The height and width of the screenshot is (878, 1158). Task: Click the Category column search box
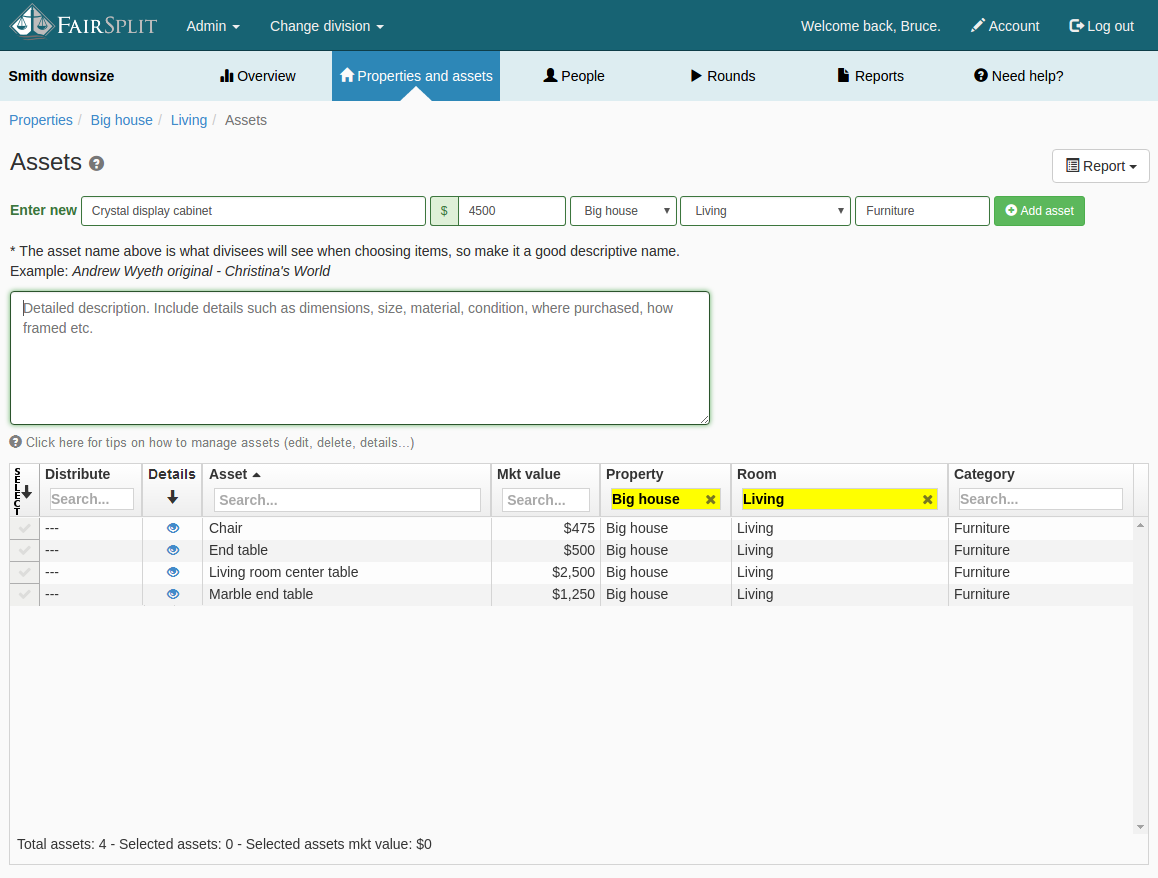tap(1041, 499)
